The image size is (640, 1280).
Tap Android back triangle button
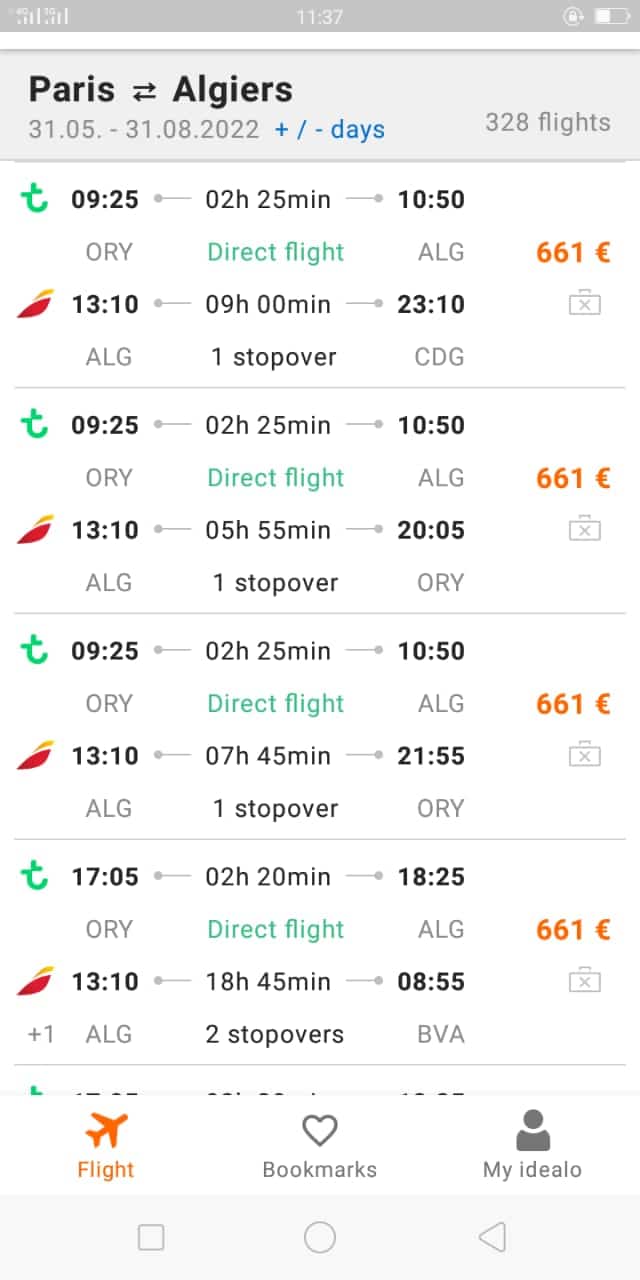point(492,1237)
